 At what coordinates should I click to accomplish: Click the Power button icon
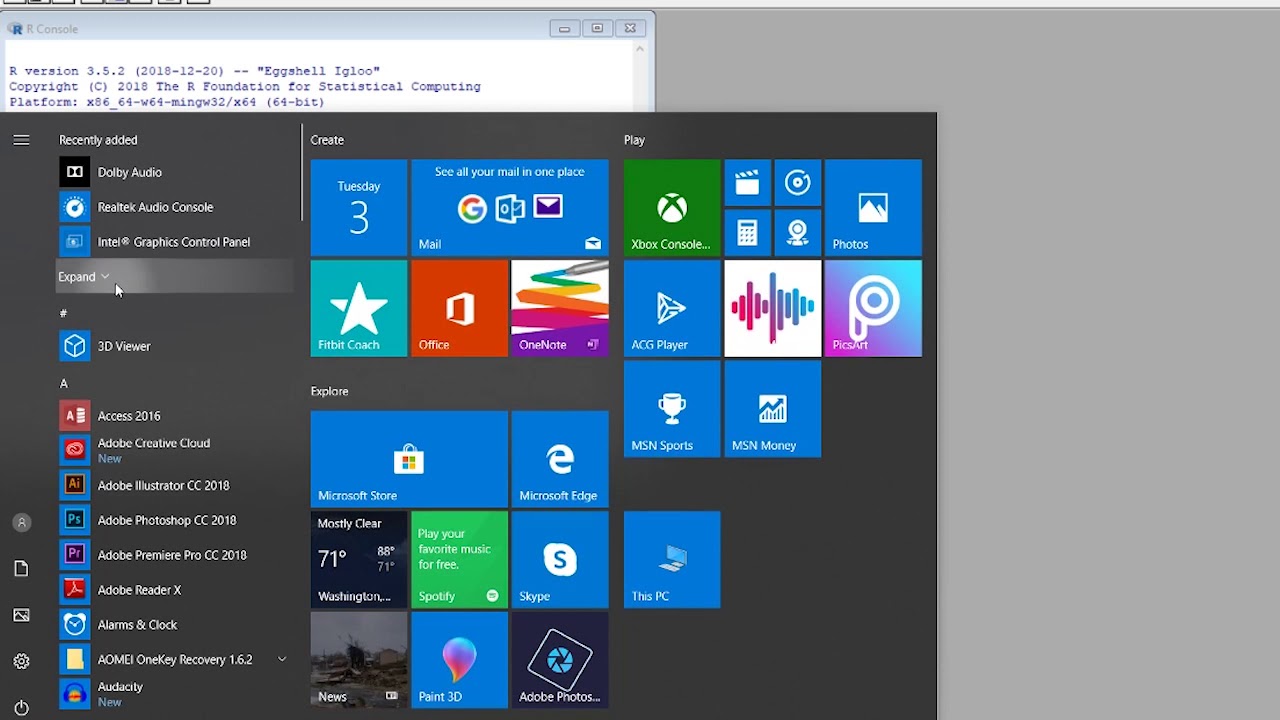coord(21,708)
